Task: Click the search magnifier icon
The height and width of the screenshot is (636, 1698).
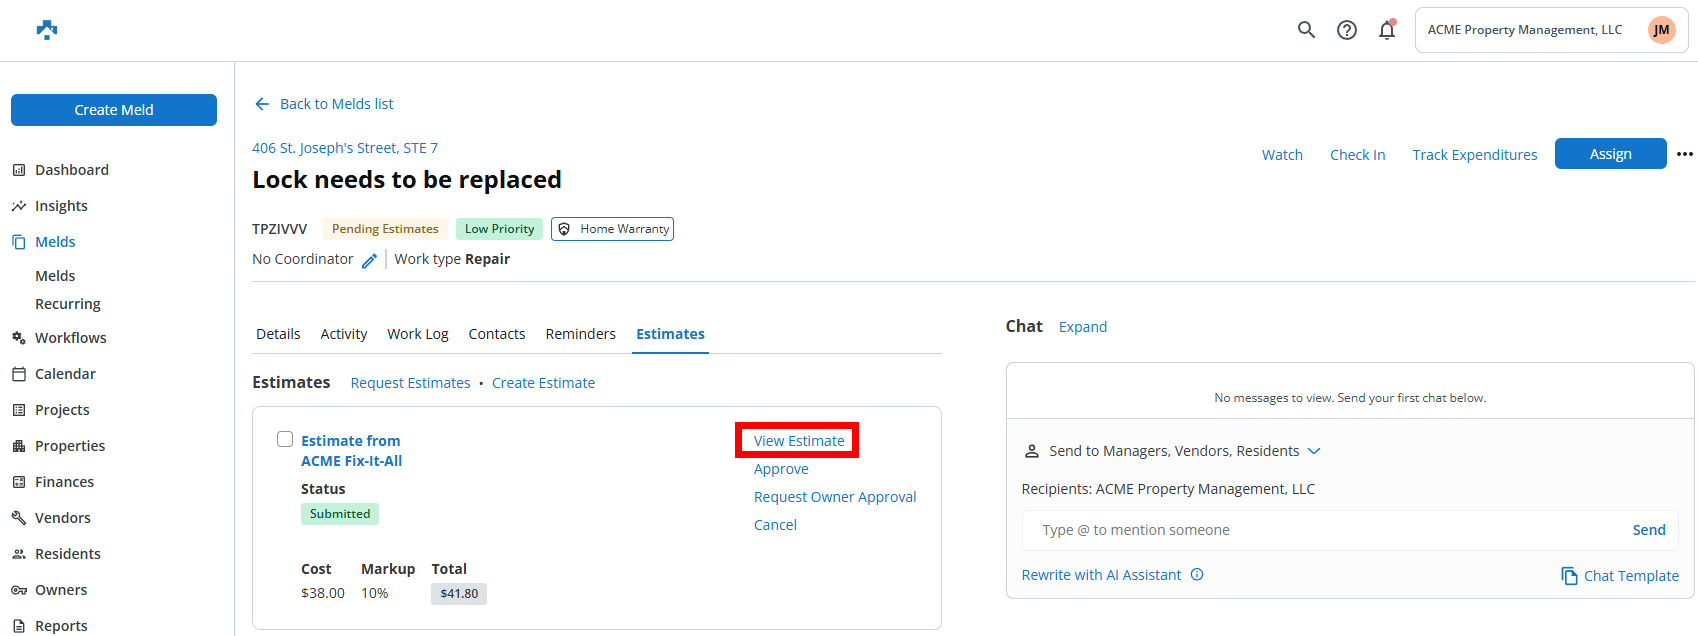Action: pyautogui.click(x=1306, y=30)
